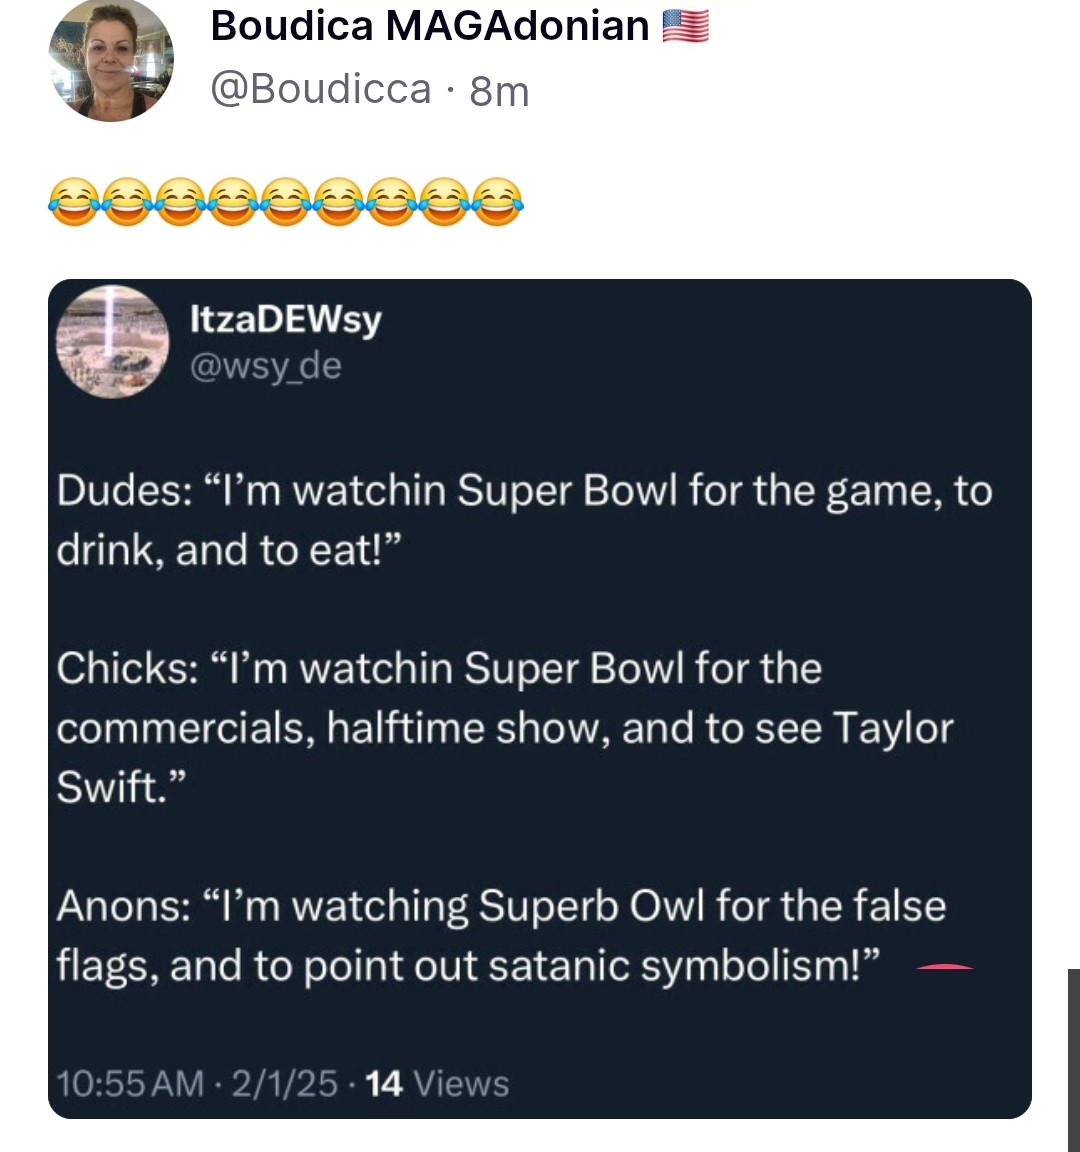Click the 8m post timestamp
This screenshot has height=1152, width=1080.
pos(499,91)
